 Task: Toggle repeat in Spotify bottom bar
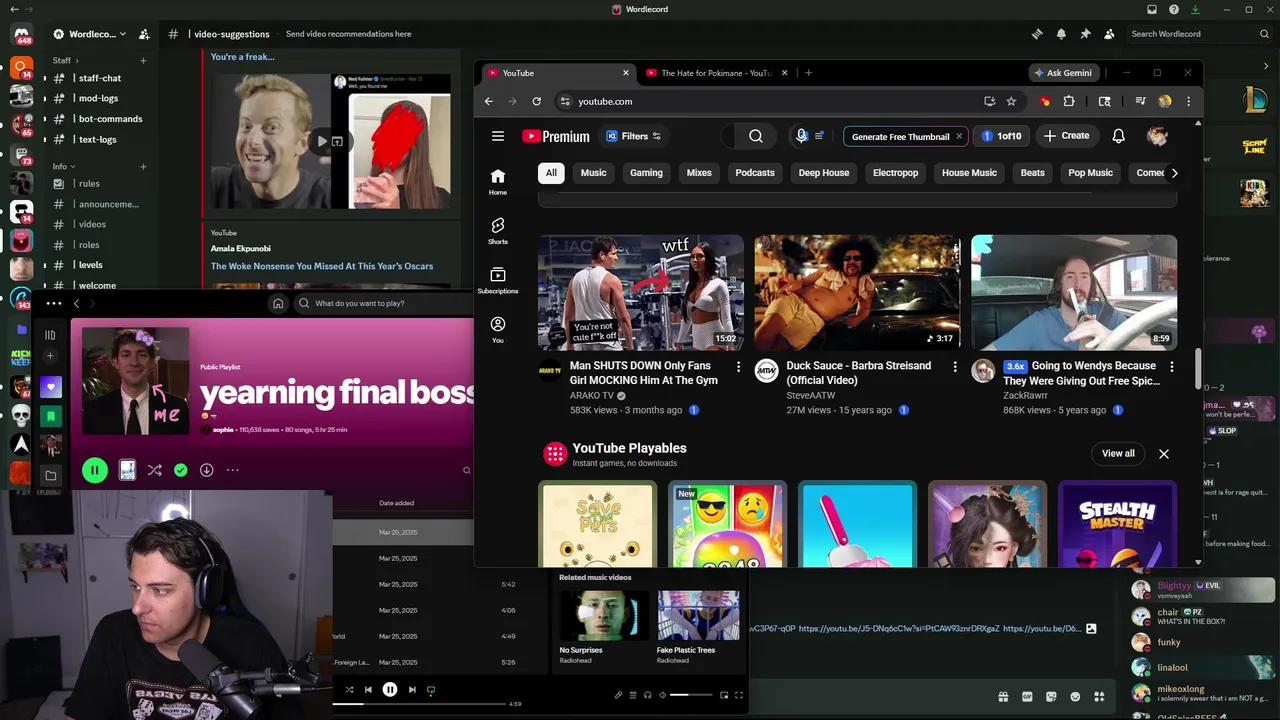[431, 689]
